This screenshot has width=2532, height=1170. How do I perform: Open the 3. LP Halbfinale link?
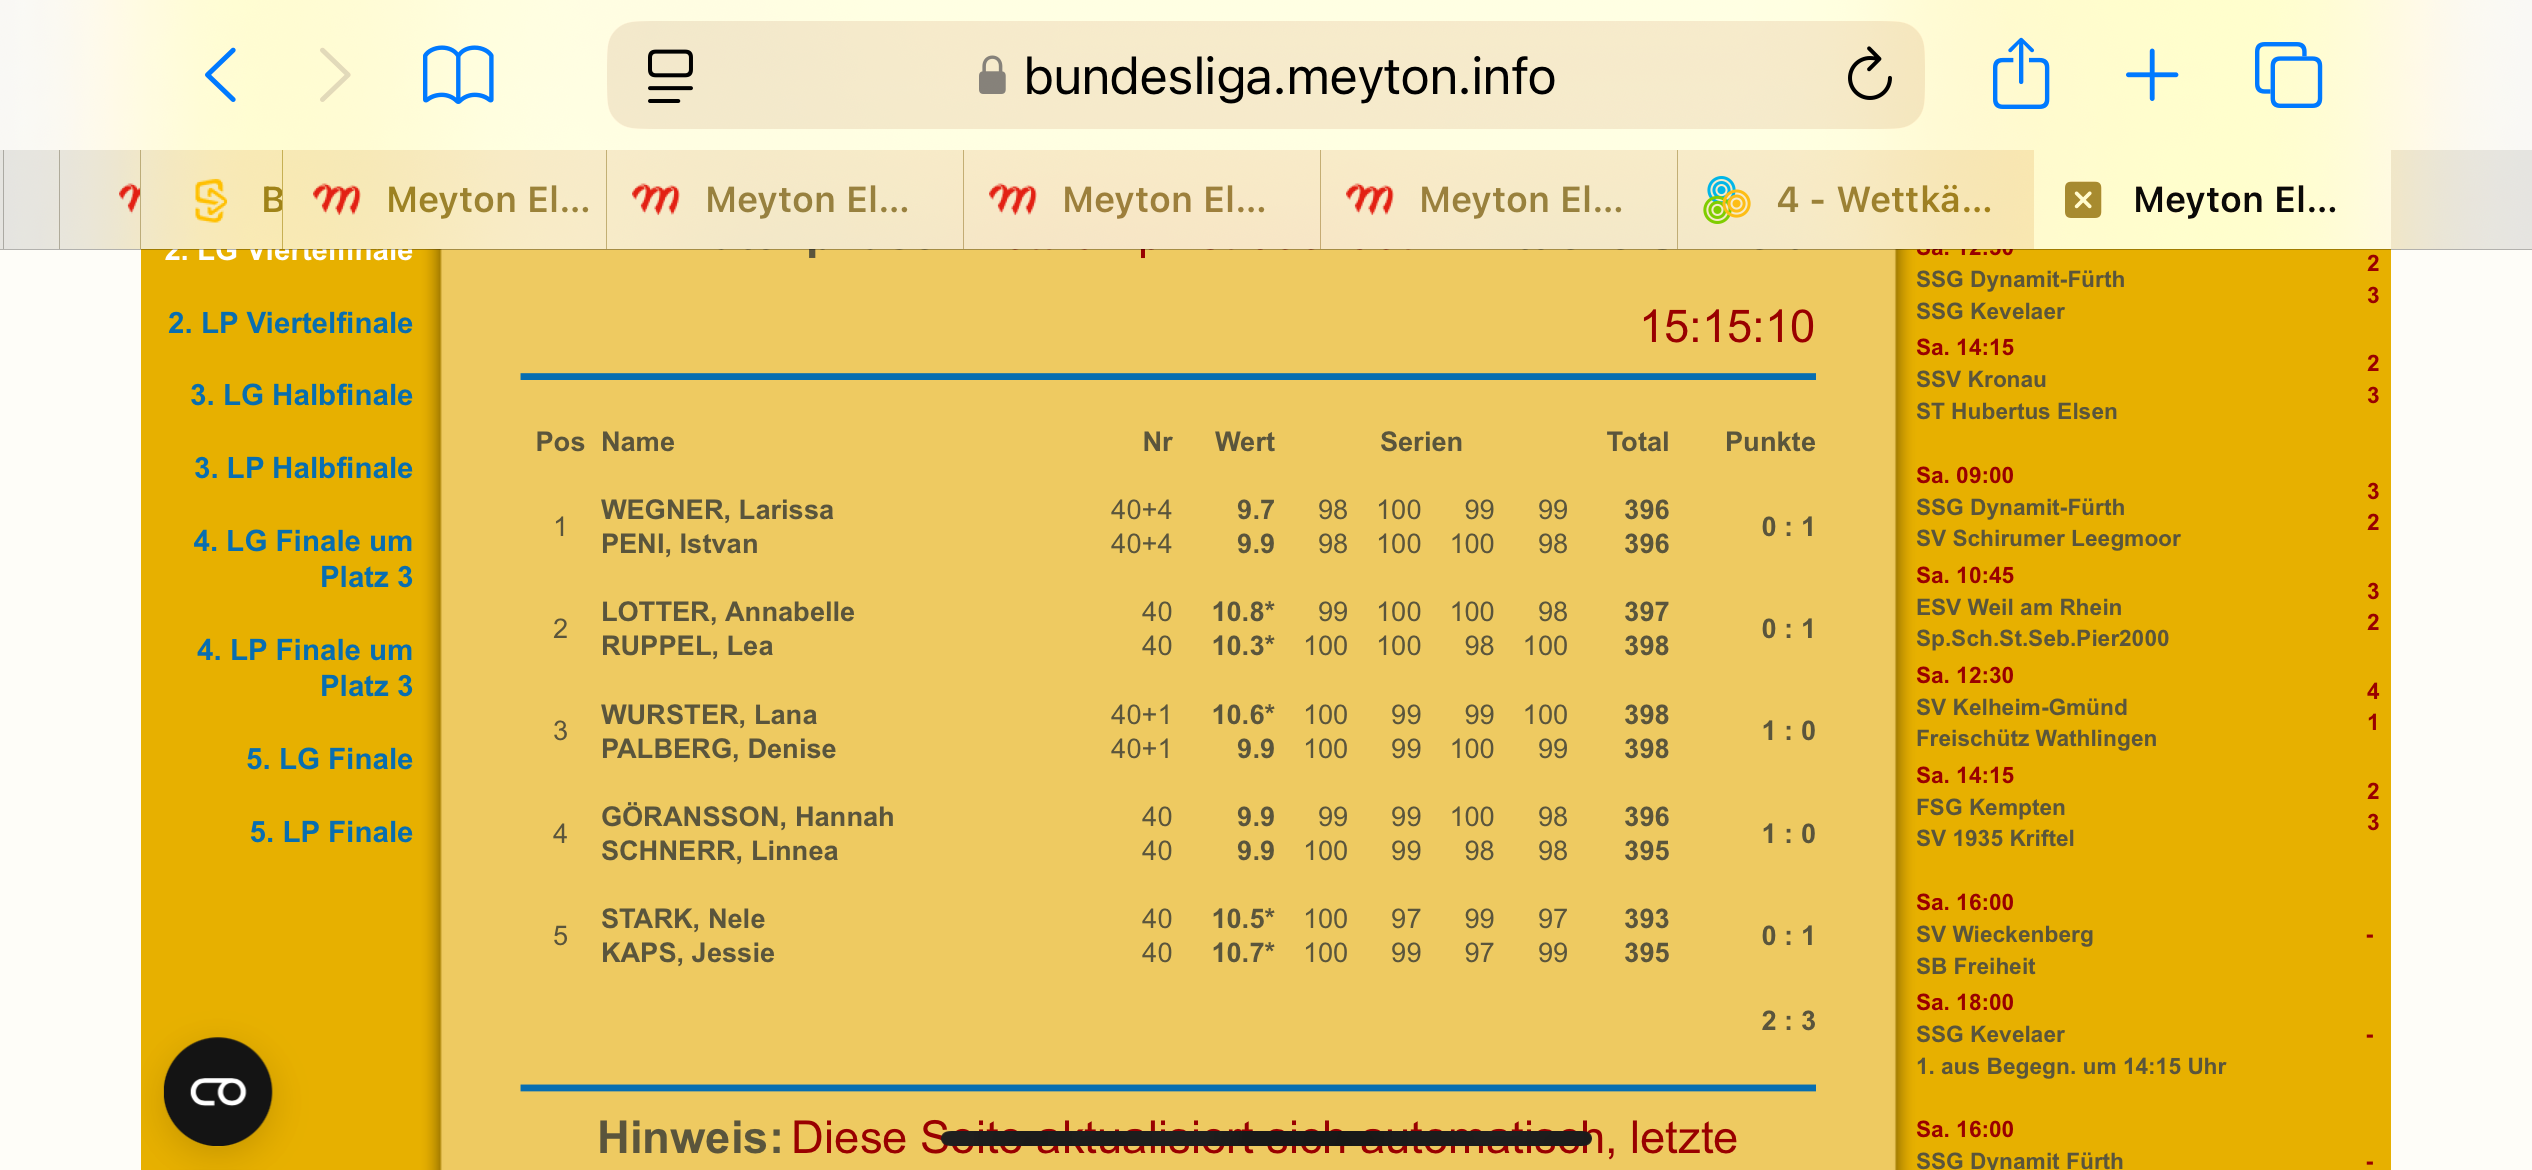[303, 468]
